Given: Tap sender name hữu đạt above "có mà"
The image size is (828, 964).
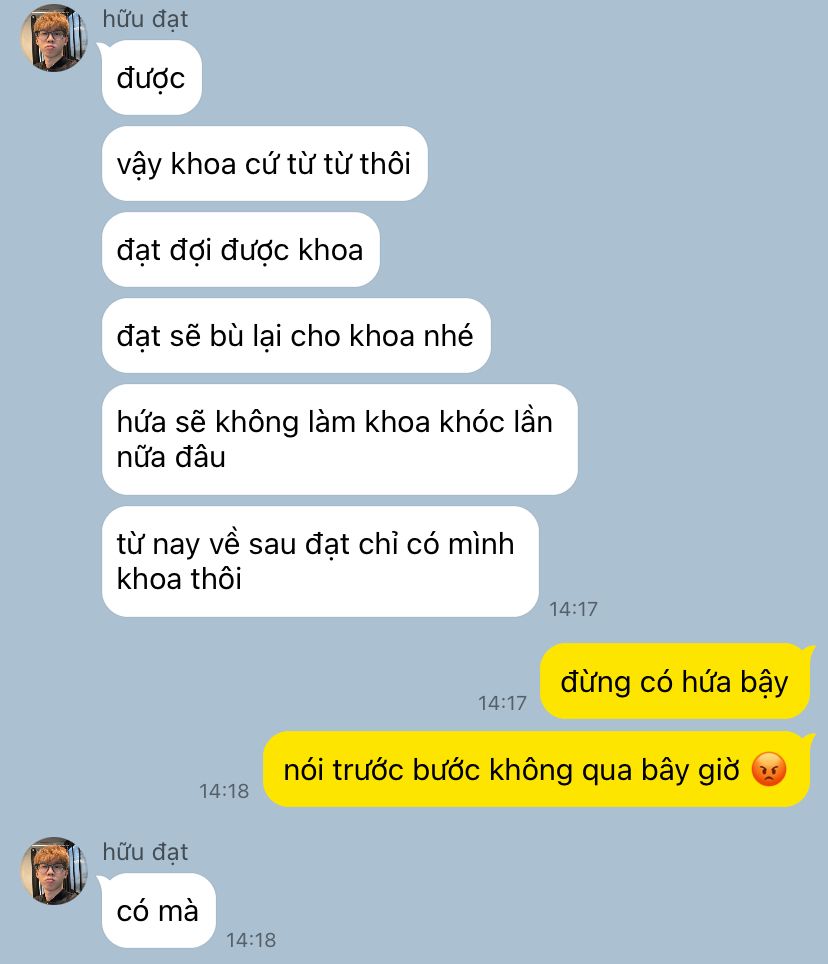Looking at the screenshot, I should click(145, 852).
